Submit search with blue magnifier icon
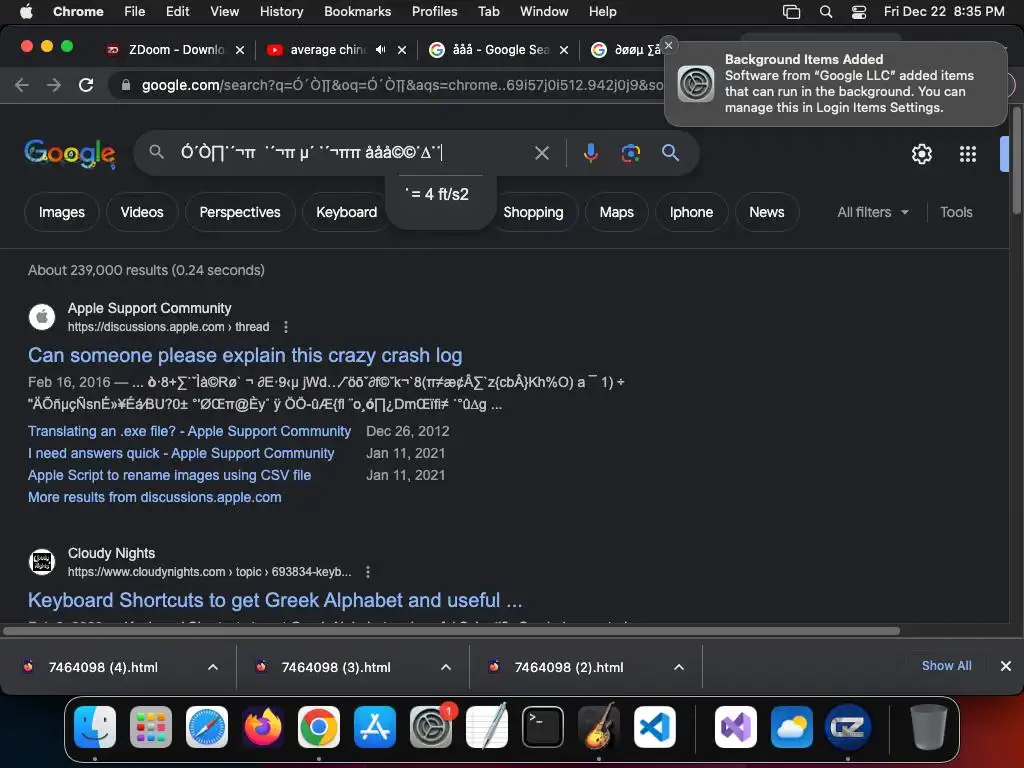This screenshot has height=768, width=1024. (x=670, y=153)
